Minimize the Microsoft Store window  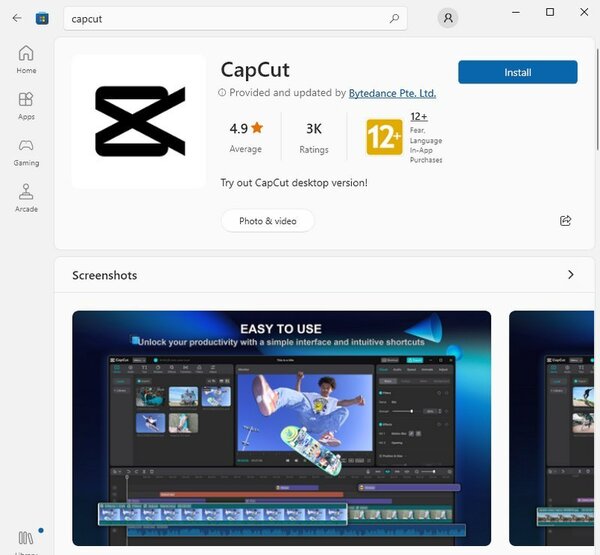click(516, 12)
